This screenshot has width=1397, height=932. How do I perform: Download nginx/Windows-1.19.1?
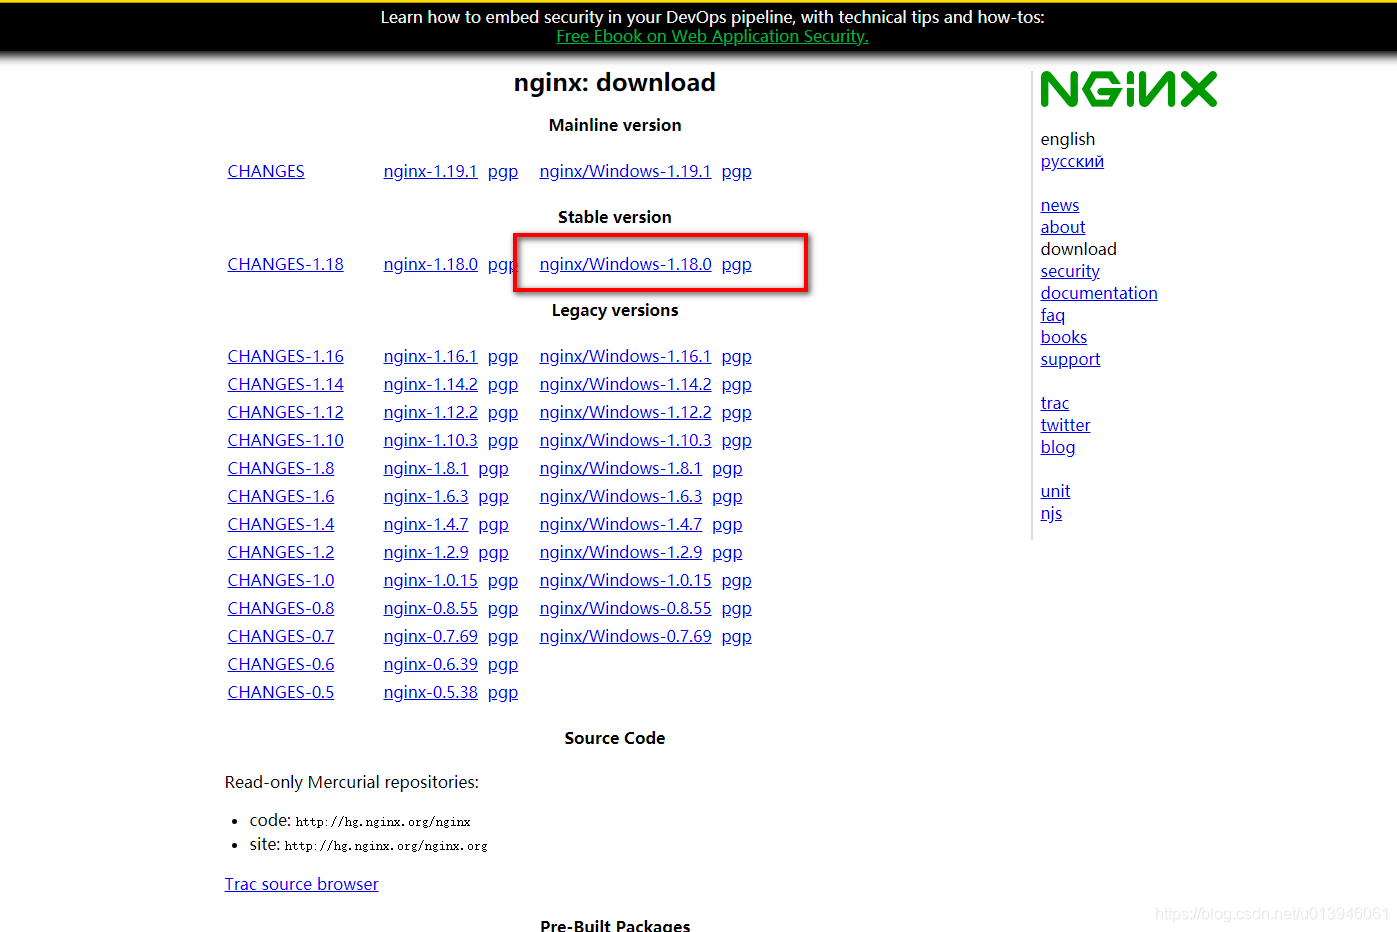[625, 171]
